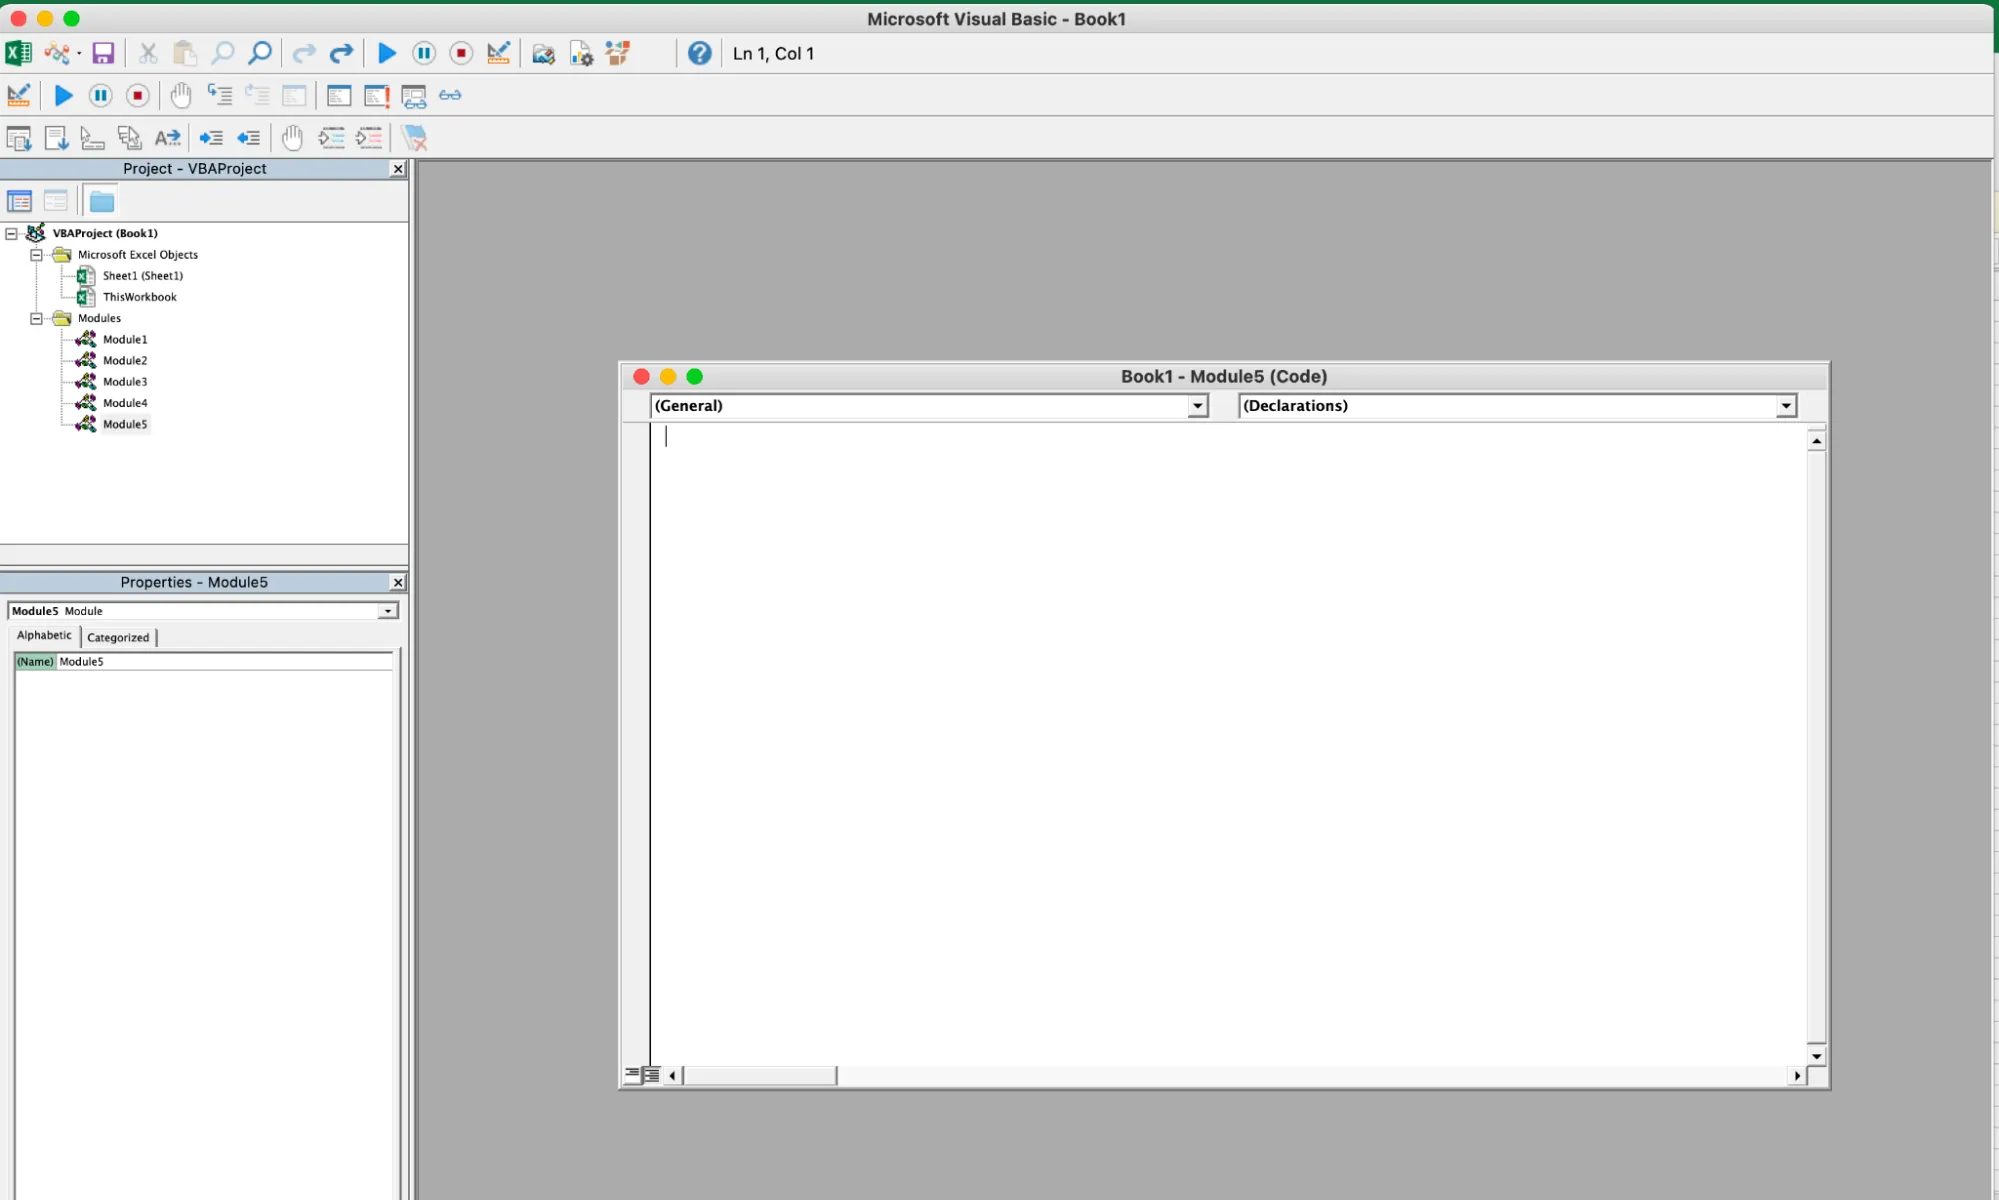The width and height of the screenshot is (1999, 1200).
Task: Pause execution with Break icon
Action: (x=424, y=53)
